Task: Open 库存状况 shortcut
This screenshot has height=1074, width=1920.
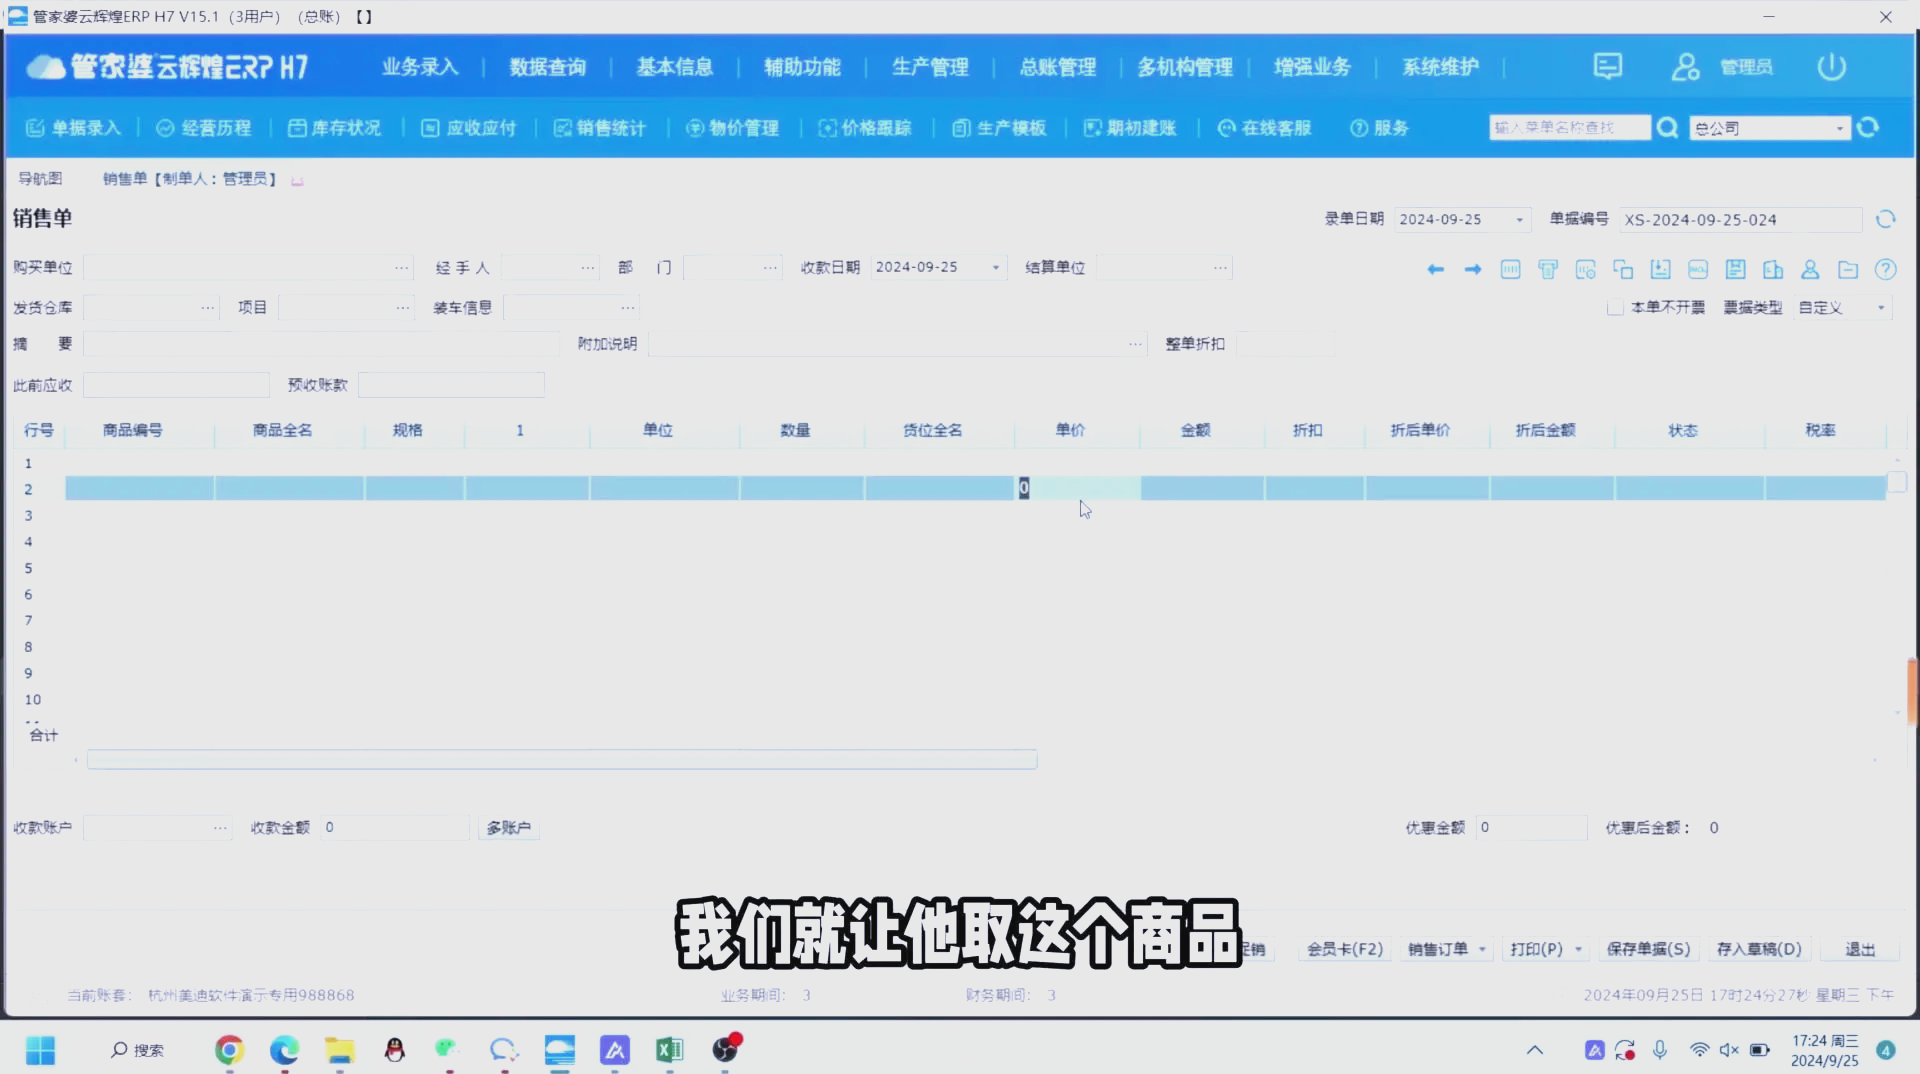Action: click(335, 128)
